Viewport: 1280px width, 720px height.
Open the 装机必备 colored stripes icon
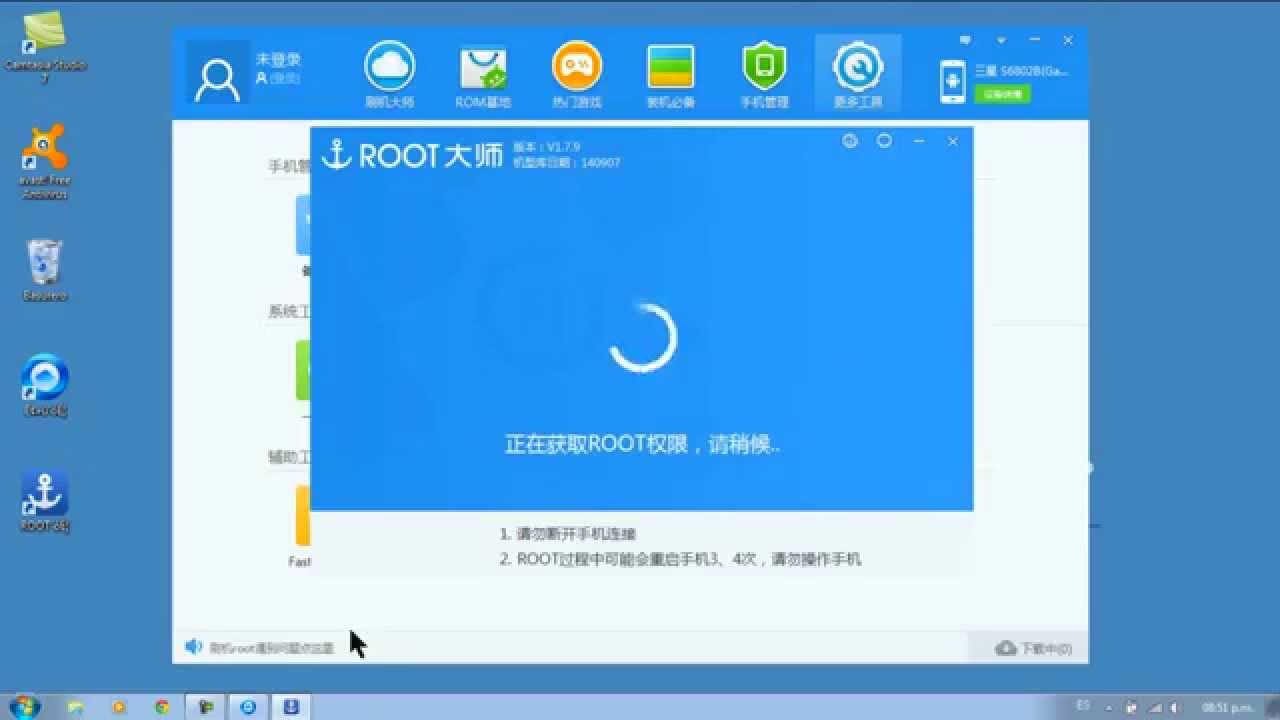[x=670, y=75]
